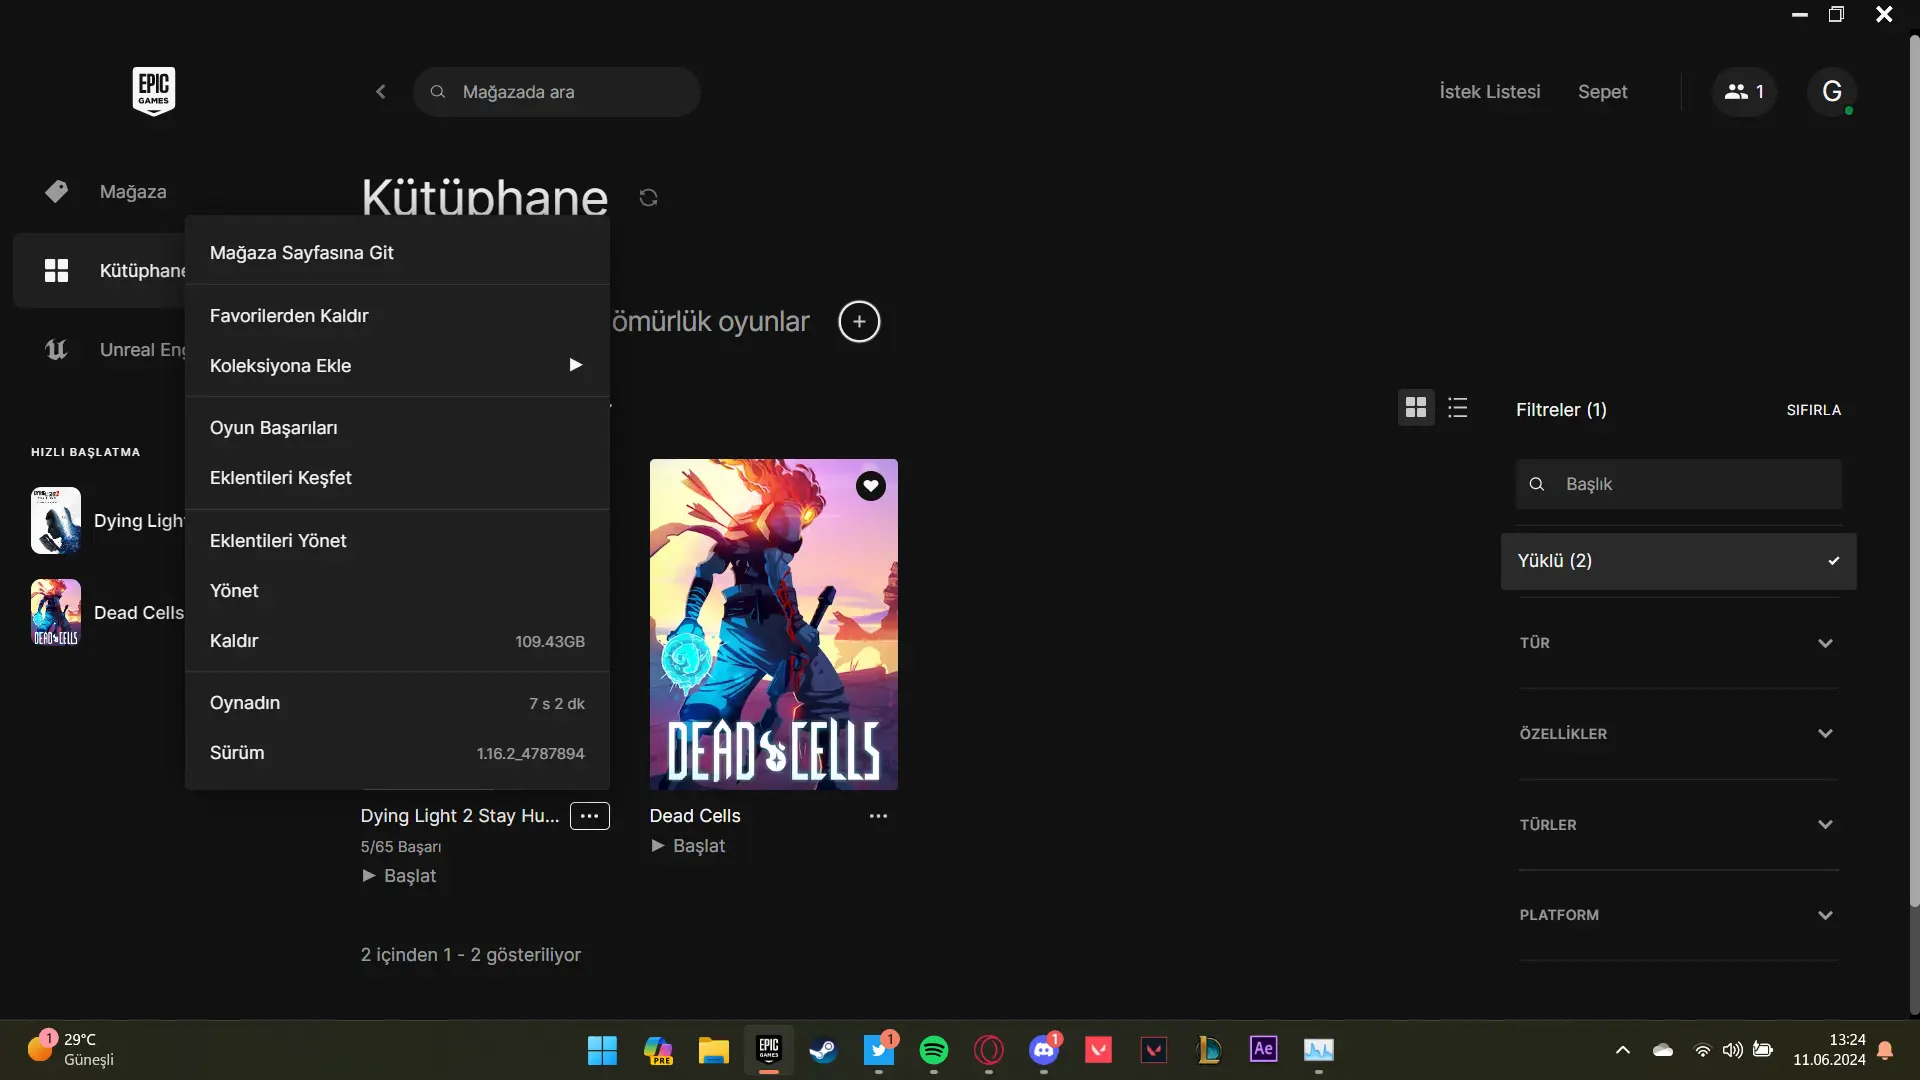The width and height of the screenshot is (1920, 1080).
Task: Click the Başlık filter field
Action: tap(1679, 484)
